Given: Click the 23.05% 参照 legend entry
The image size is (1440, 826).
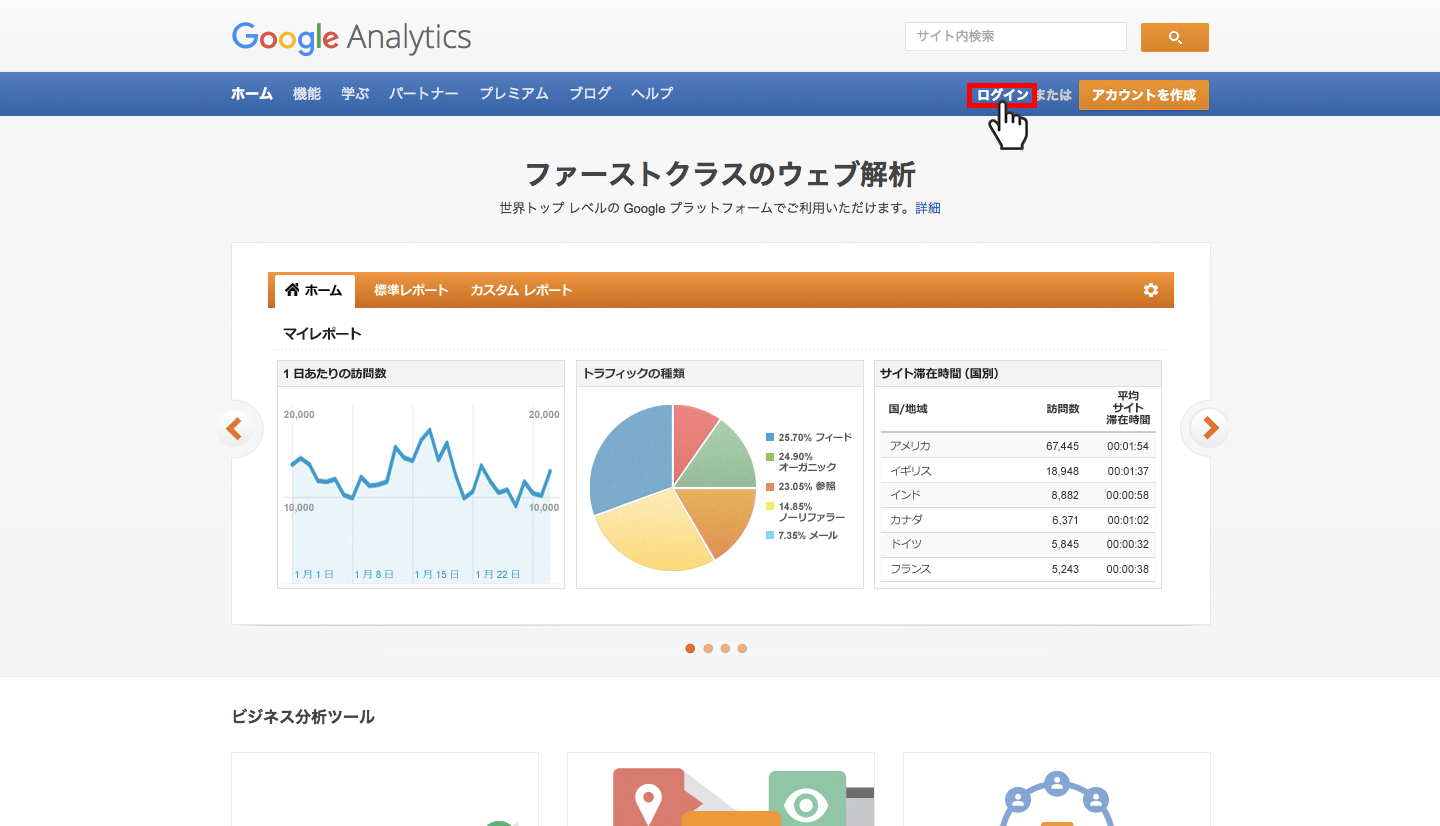Looking at the screenshot, I should 801,486.
